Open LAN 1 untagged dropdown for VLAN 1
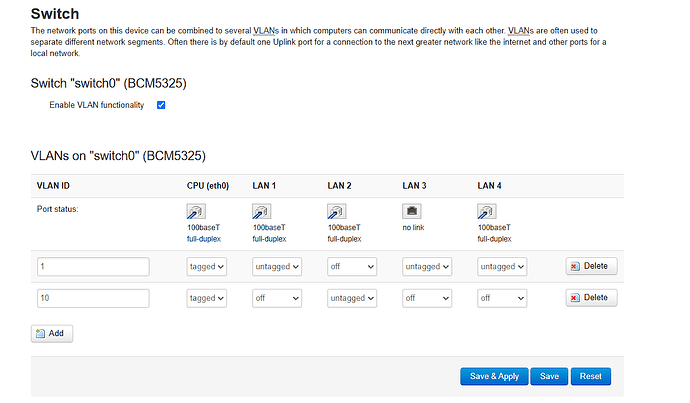The width and height of the screenshot is (690, 403). pyautogui.click(x=277, y=267)
